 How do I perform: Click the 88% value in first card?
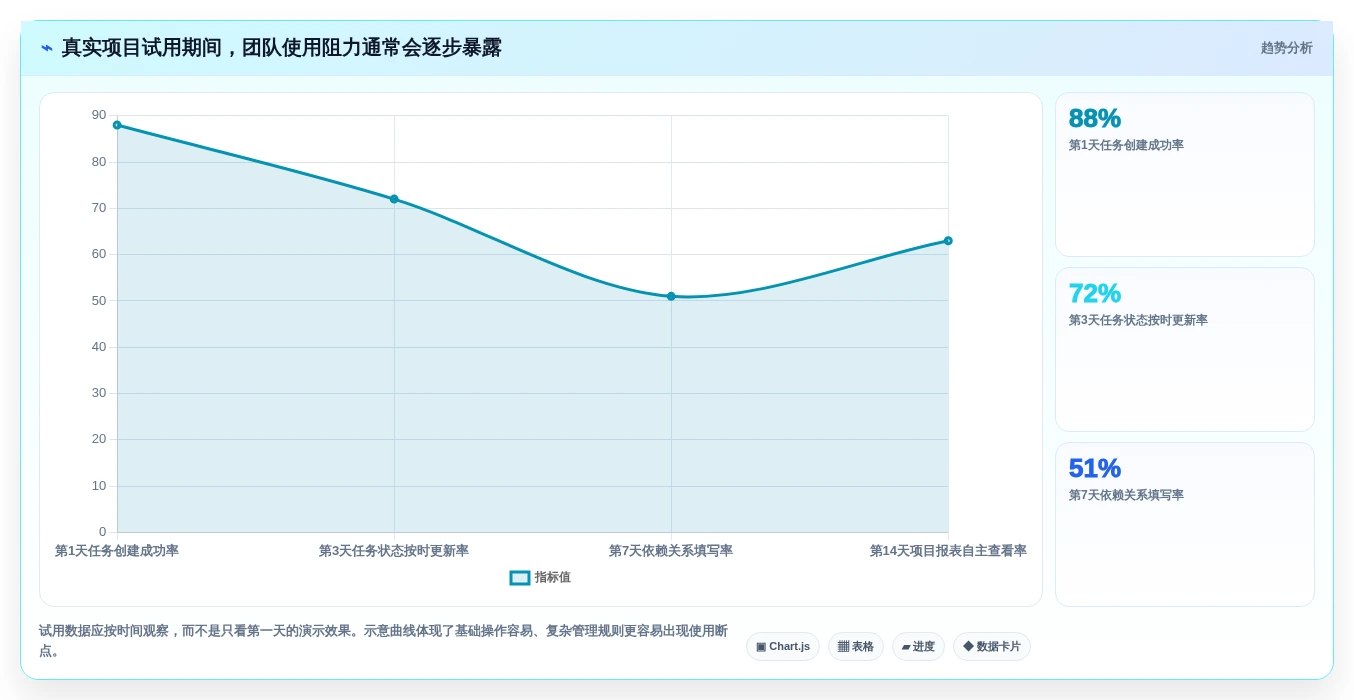[1095, 118]
